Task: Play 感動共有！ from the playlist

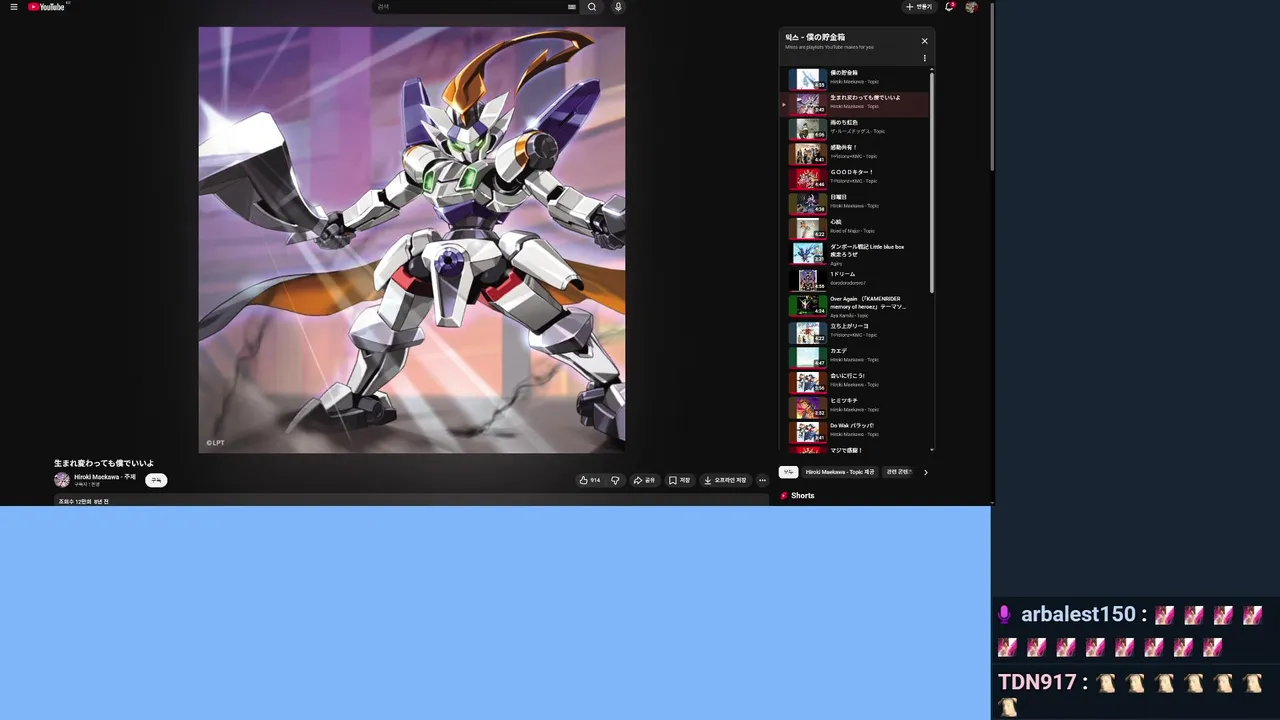Action: pyautogui.click(x=855, y=152)
